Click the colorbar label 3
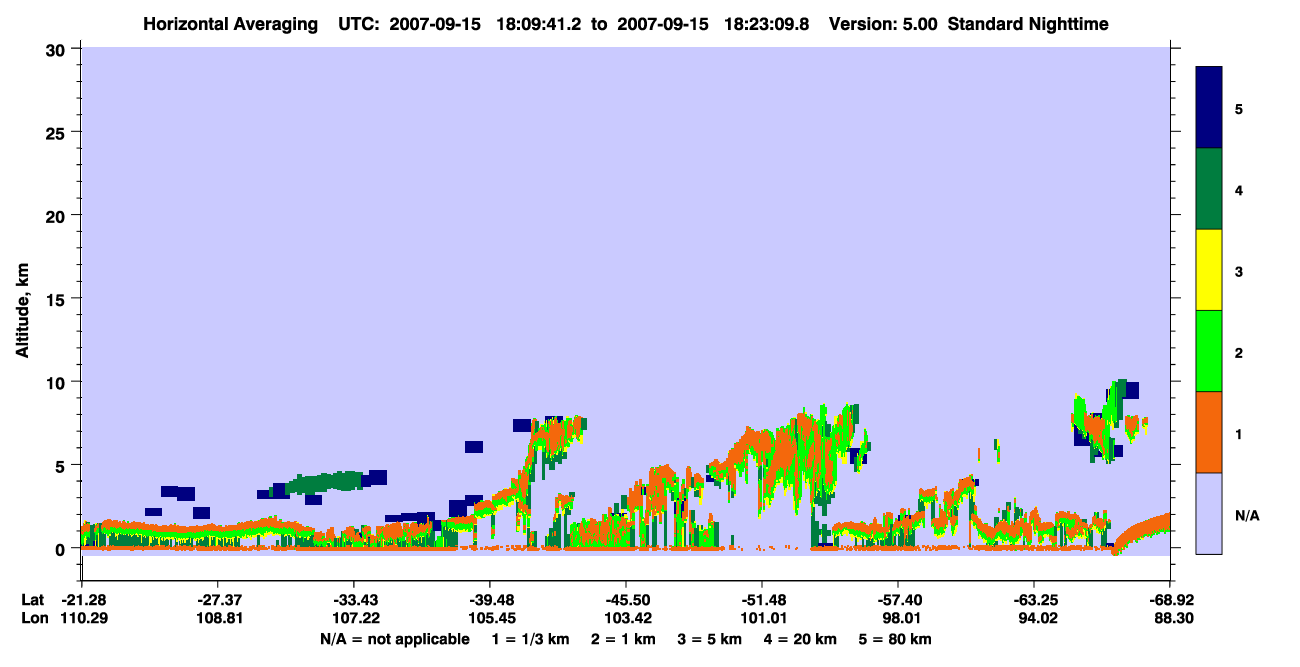Screen dimensions: 1300x667 click(1238, 271)
